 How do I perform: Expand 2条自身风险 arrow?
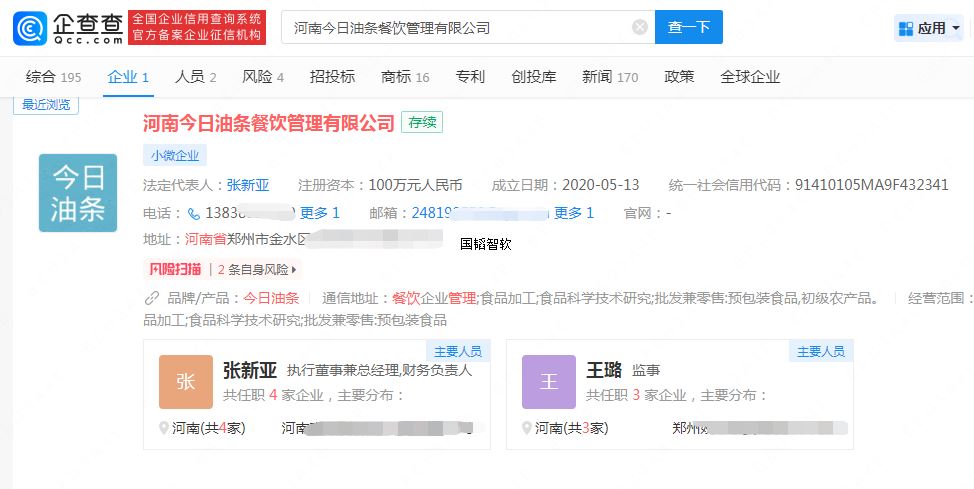point(293,270)
